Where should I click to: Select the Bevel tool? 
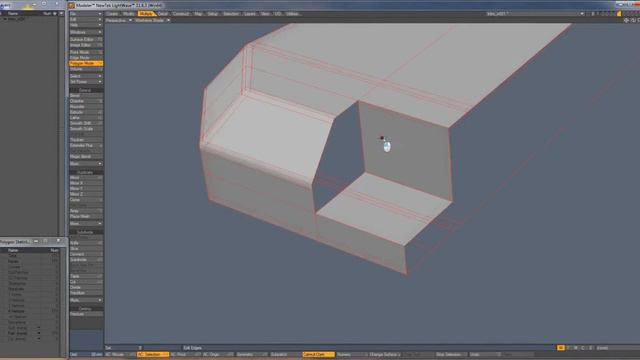[86, 96]
